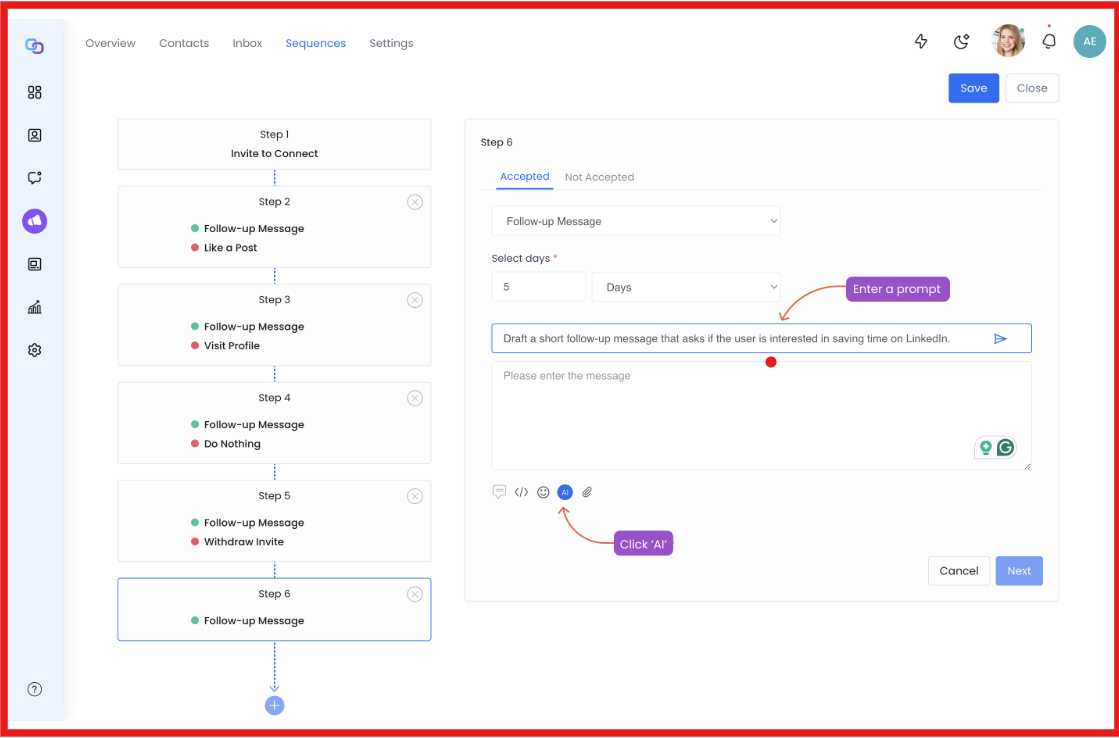Toggle dark mode with the moon icon
Image resolution: width=1119 pixels, height=738 pixels.
click(x=961, y=42)
